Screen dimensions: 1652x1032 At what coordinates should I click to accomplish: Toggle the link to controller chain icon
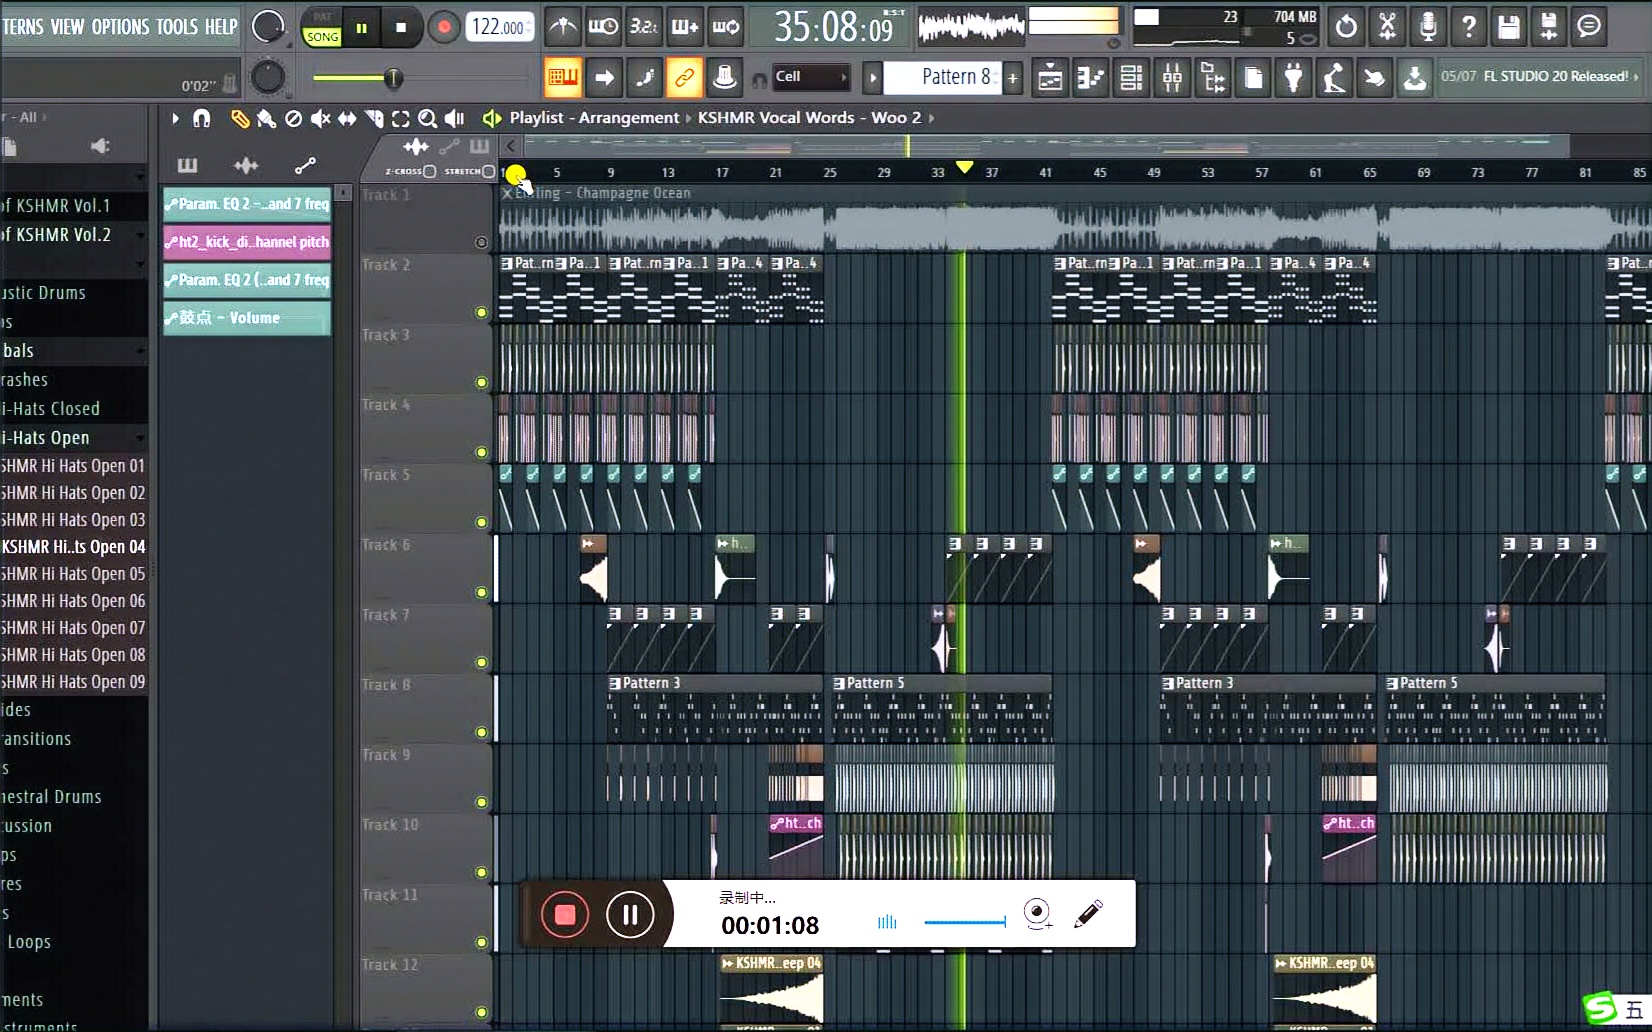click(684, 77)
